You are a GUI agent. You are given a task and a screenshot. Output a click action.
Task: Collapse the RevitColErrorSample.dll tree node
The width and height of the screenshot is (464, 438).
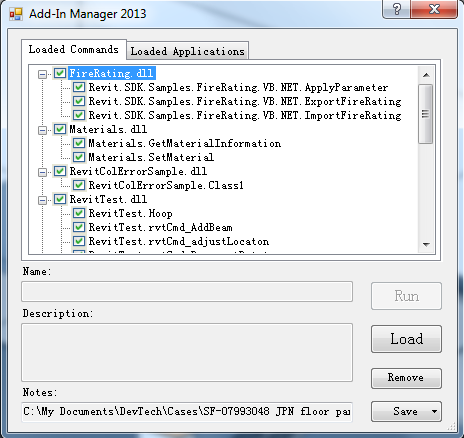pos(42,172)
